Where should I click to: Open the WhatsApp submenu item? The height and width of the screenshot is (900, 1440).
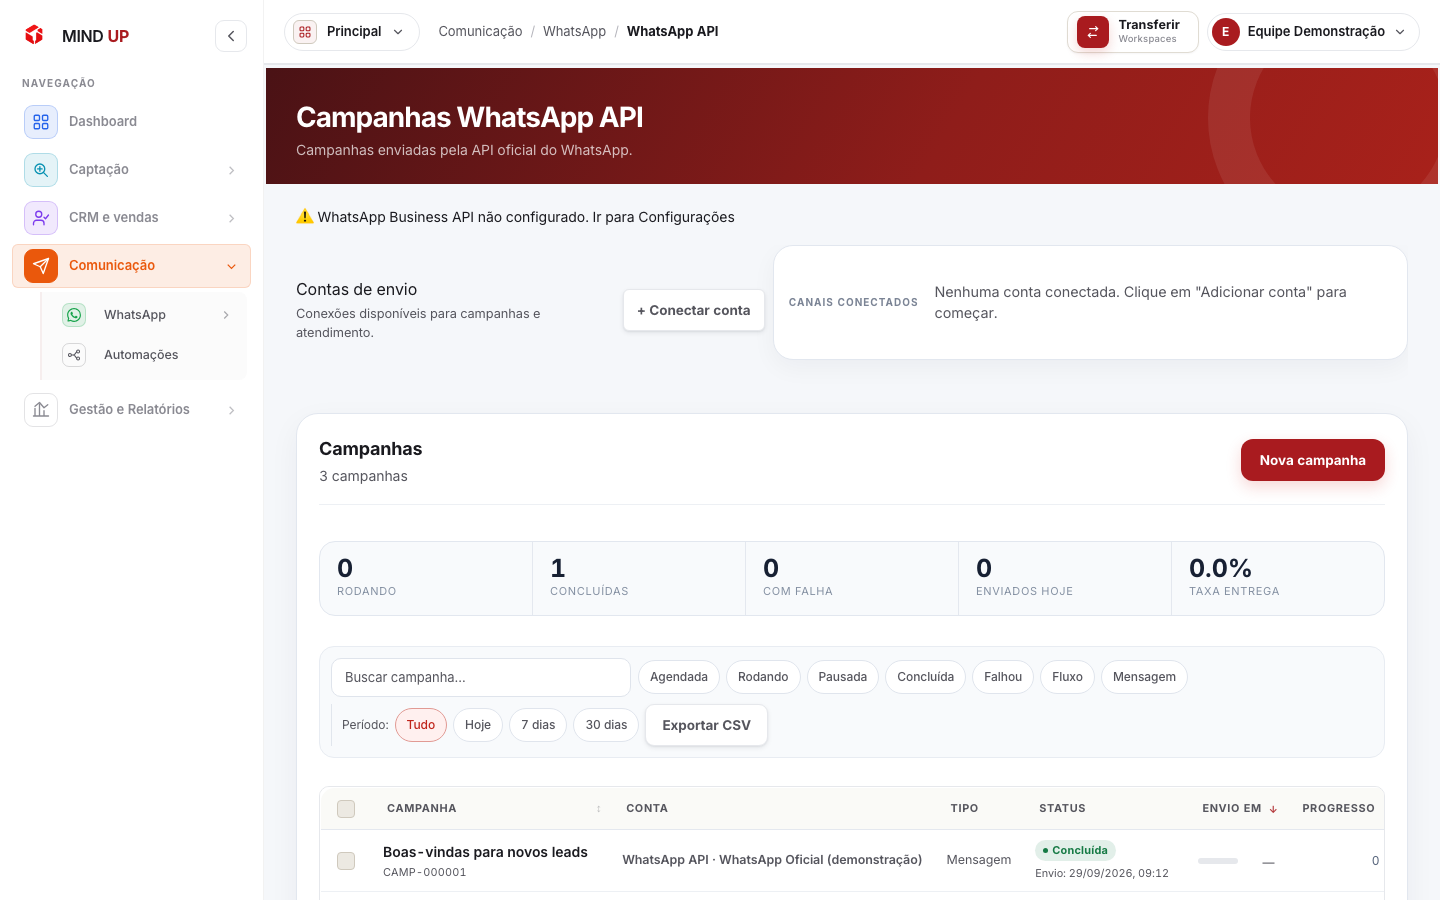coord(149,315)
